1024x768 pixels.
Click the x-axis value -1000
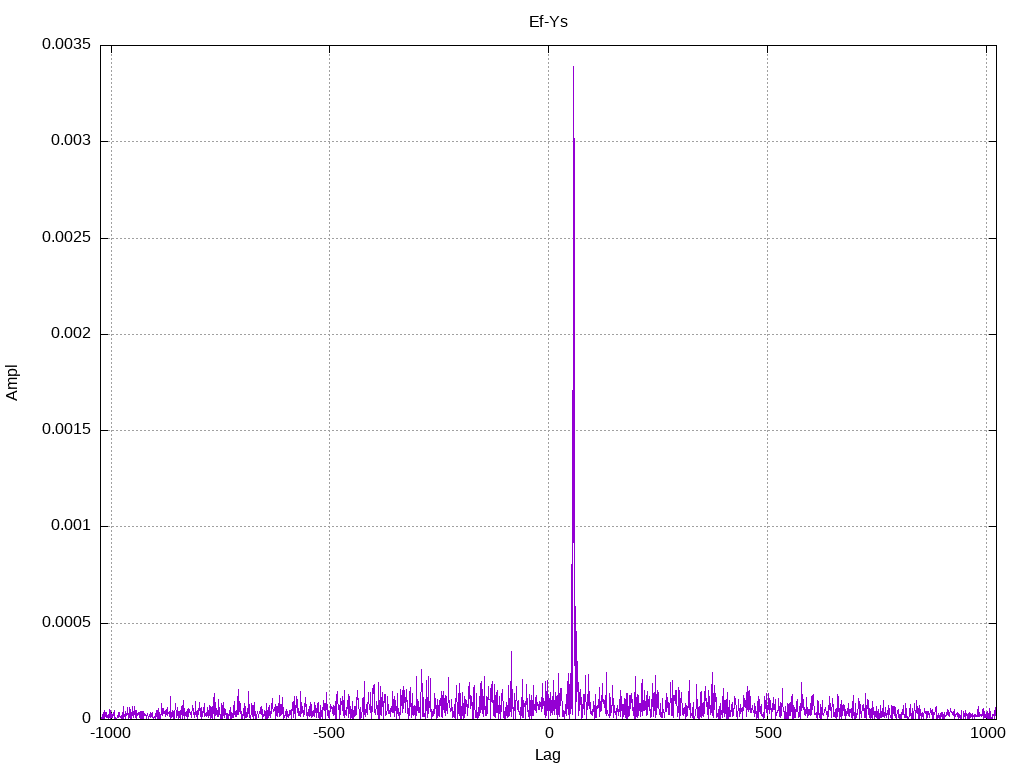110,733
